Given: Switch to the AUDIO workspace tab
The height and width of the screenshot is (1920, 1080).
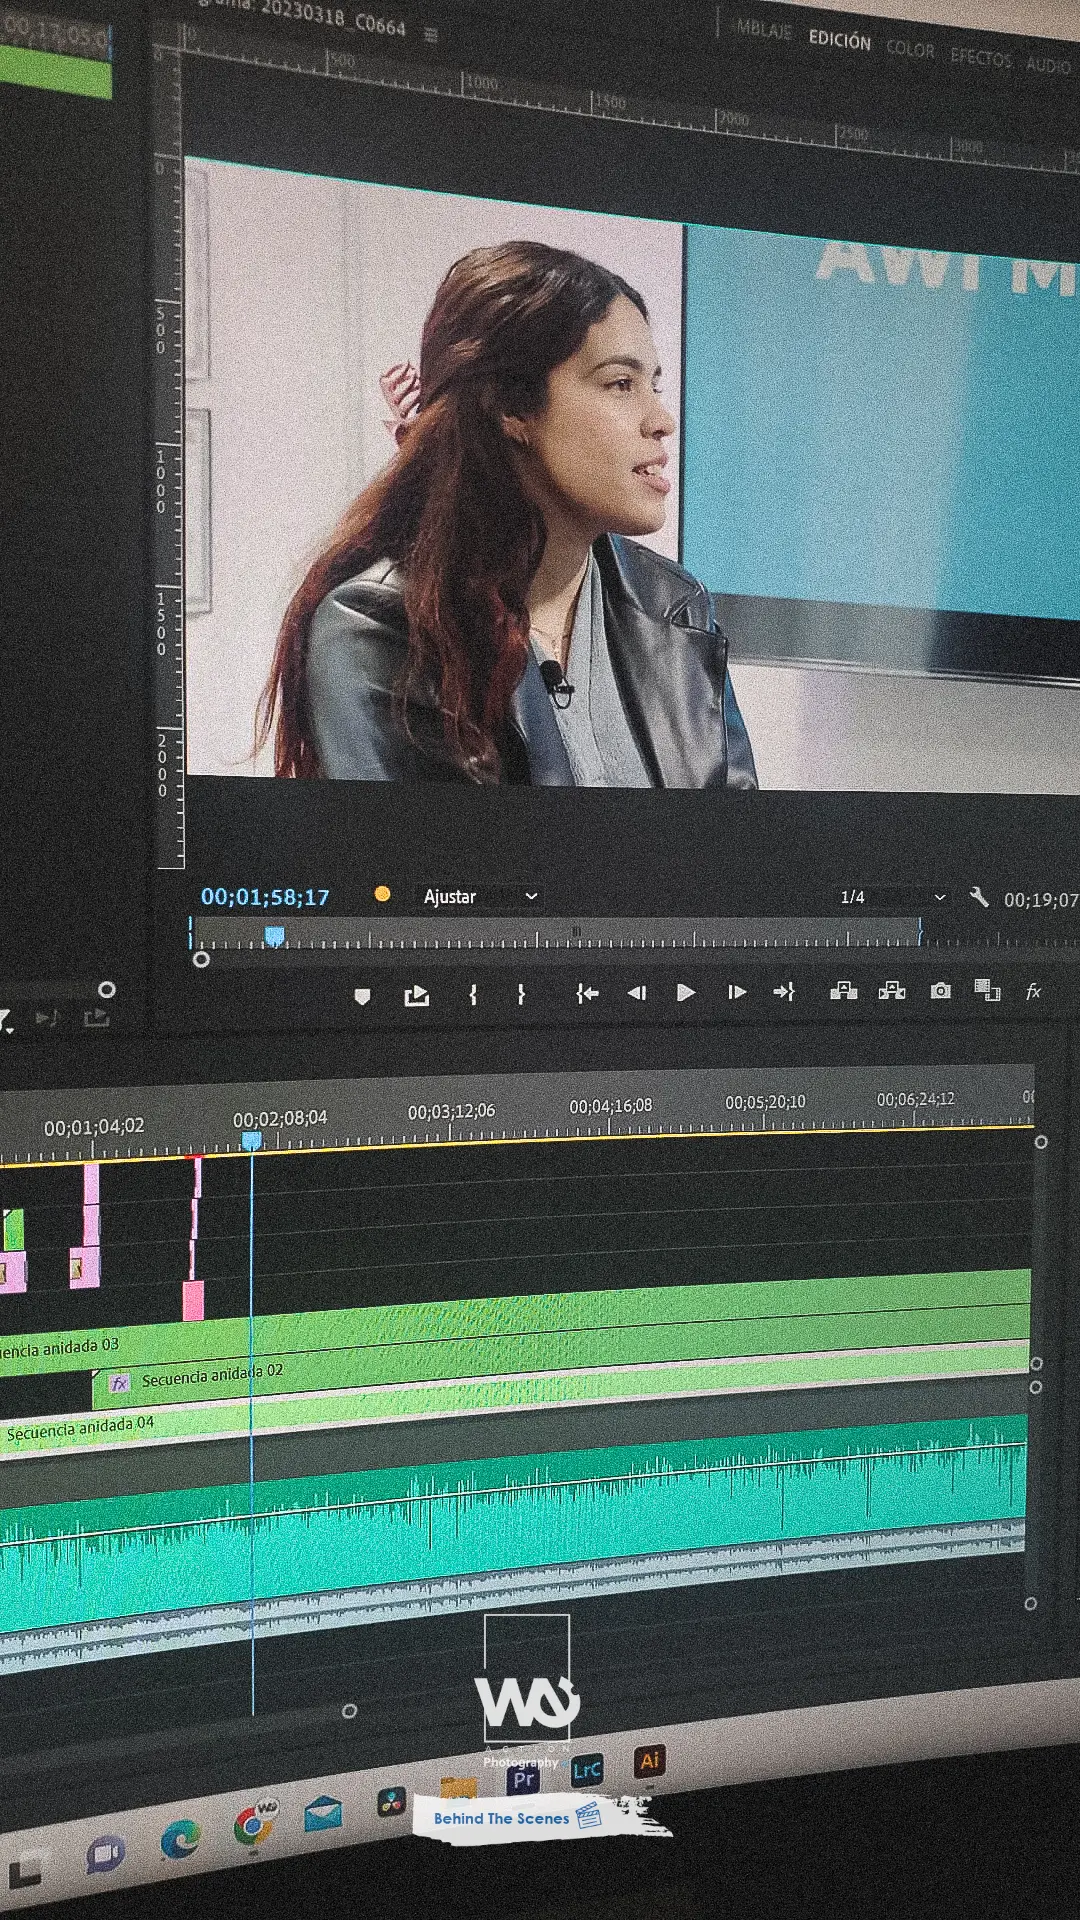Looking at the screenshot, I should (x=1048, y=65).
